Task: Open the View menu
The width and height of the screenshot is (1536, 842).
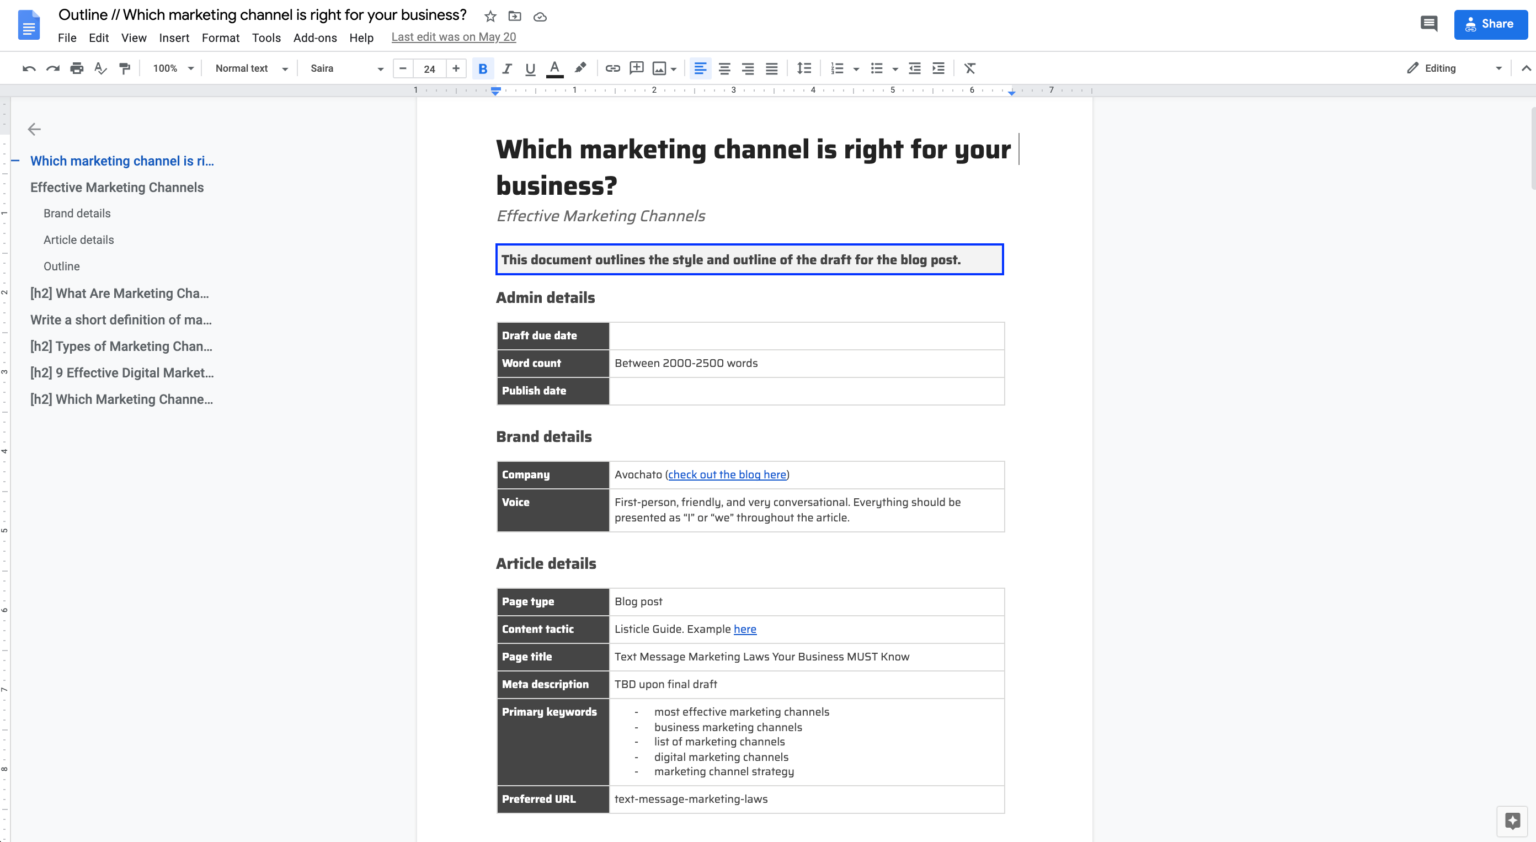Action: (x=134, y=38)
